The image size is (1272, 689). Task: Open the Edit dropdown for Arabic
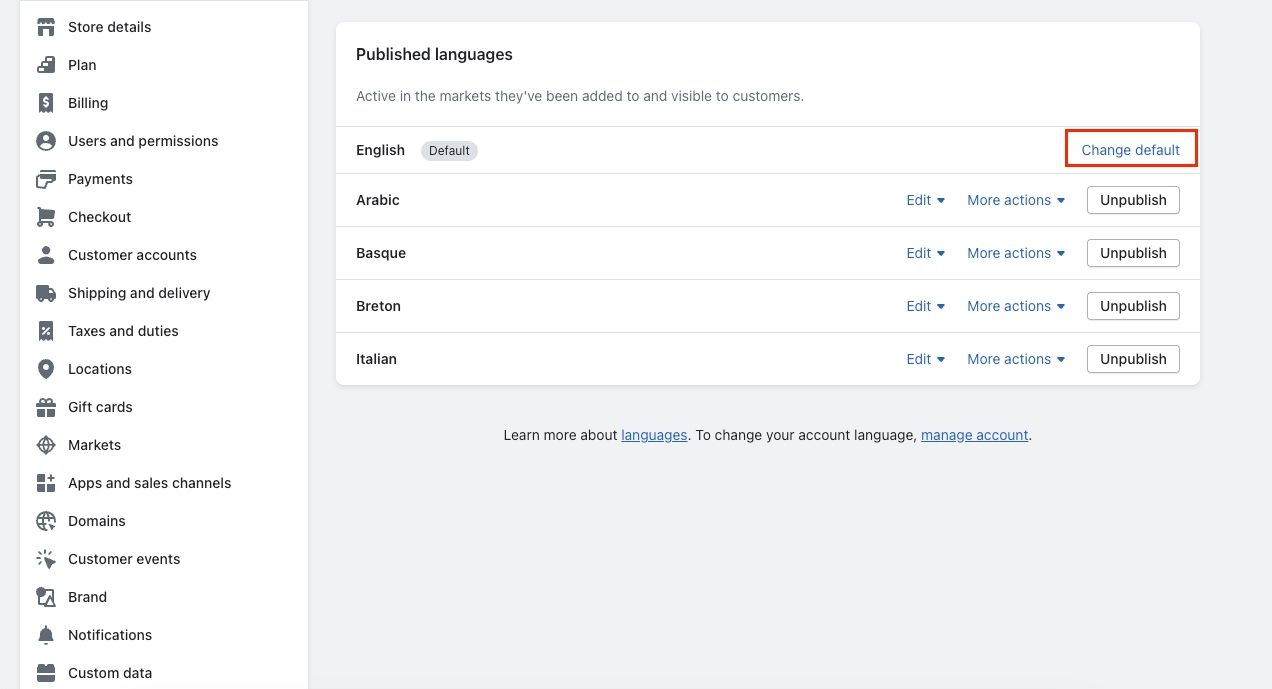pyautogui.click(x=925, y=200)
